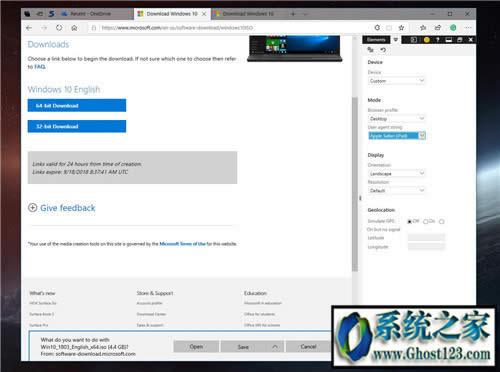
Task: Click the plus circle beside Give feedback
Action: [x=32, y=208]
